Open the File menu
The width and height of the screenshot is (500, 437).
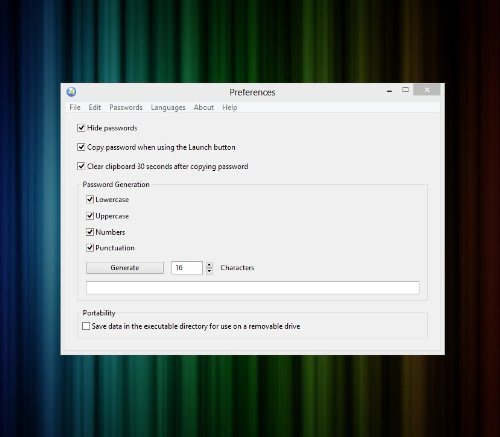[x=75, y=107]
